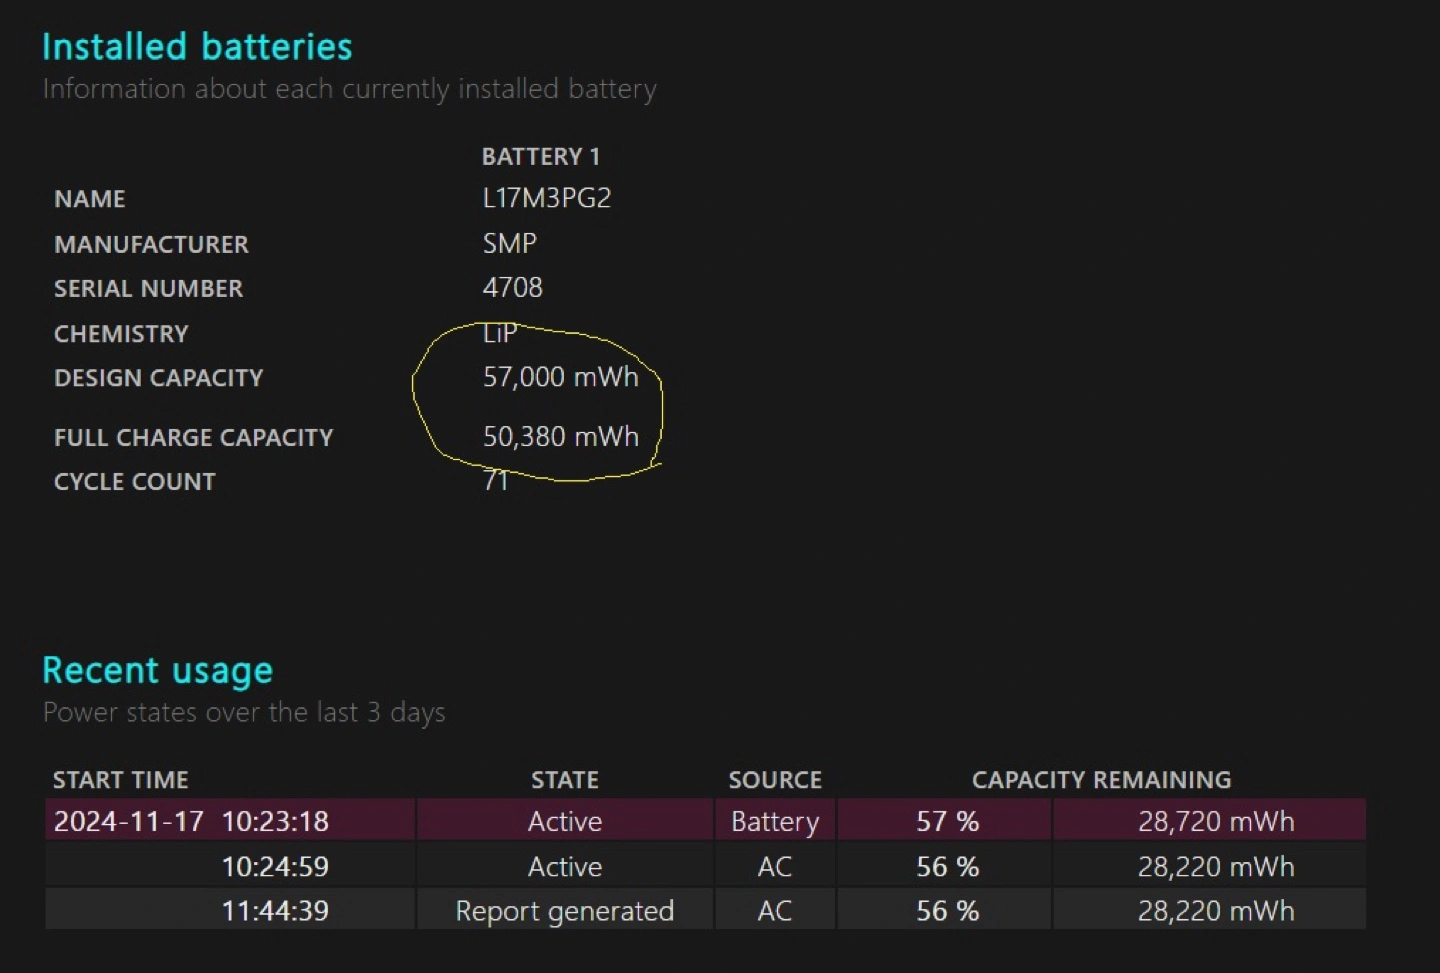Click the CAPACITY REMAINING column header
Screen dimensions: 1440x973
click(1101, 780)
